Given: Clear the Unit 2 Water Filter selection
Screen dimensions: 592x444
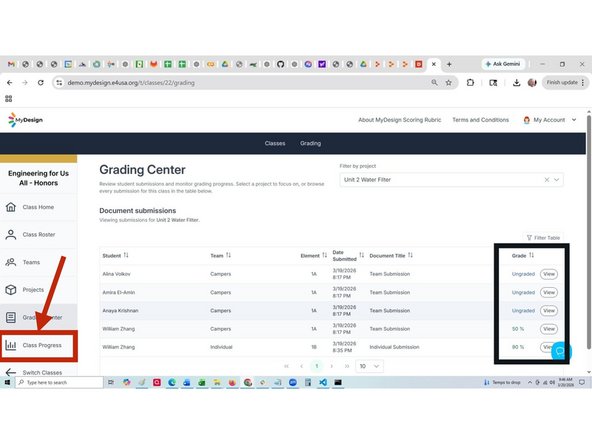Looking at the screenshot, I should tap(546, 180).
